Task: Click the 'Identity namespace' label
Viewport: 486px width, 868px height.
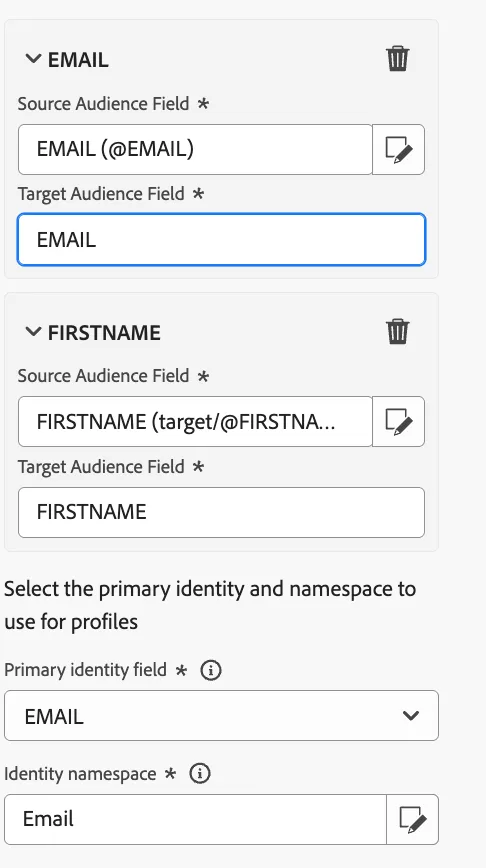Action: click(x=80, y=773)
